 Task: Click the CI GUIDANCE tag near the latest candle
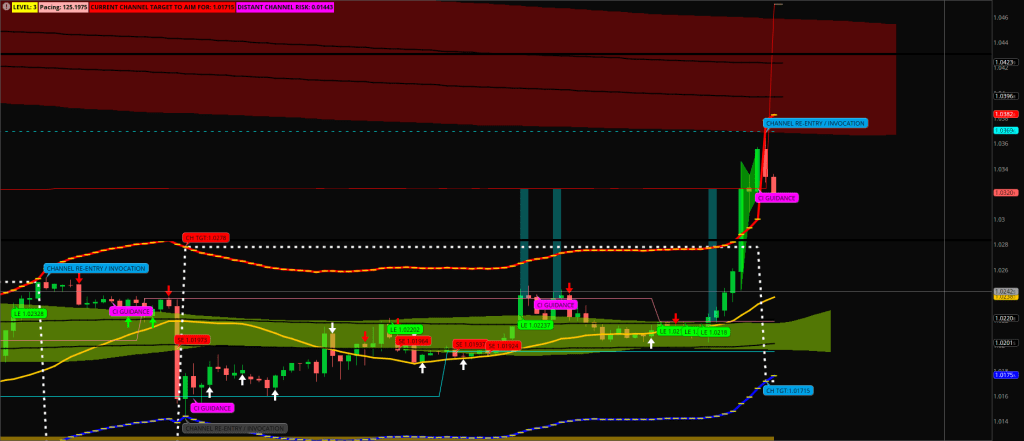pyautogui.click(x=776, y=198)
